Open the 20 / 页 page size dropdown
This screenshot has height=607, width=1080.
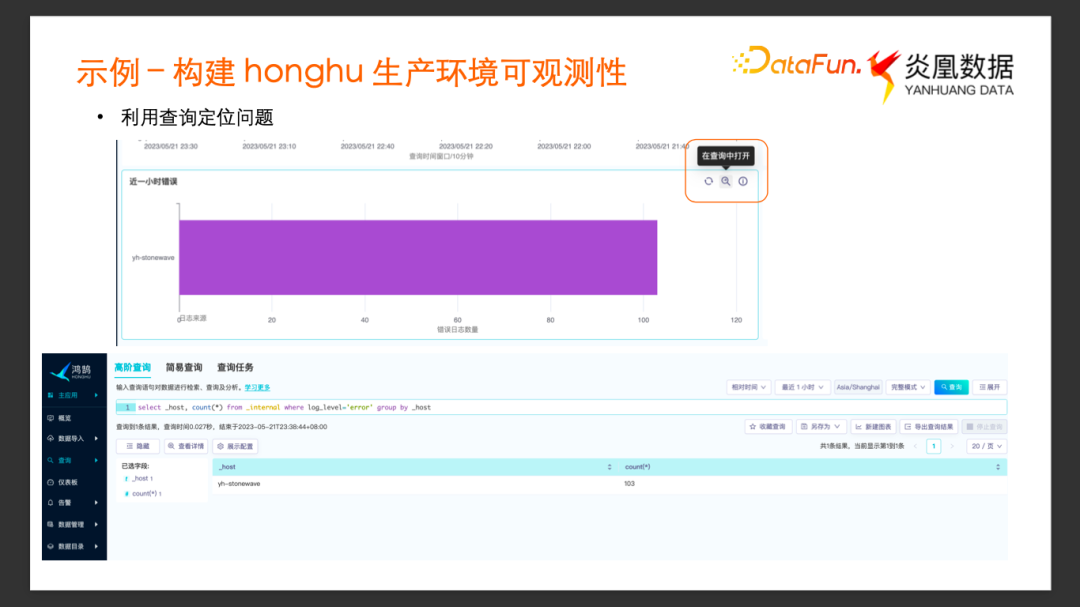pos(986,446)
